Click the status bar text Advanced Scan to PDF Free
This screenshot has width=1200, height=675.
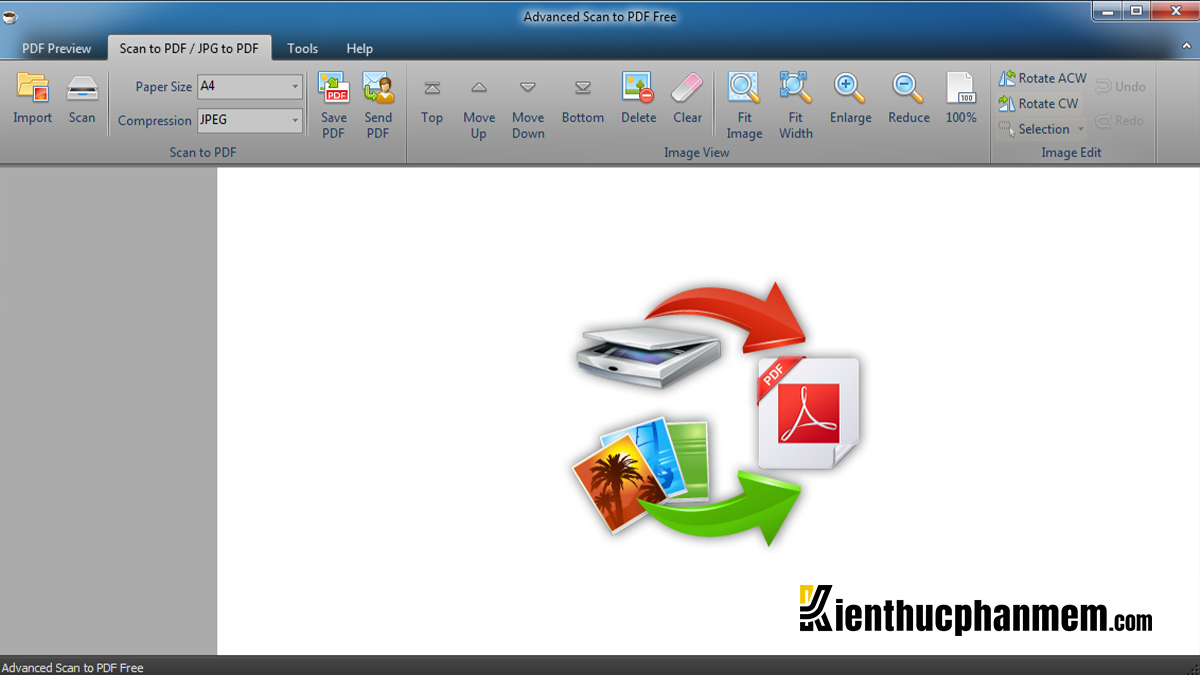73,667
